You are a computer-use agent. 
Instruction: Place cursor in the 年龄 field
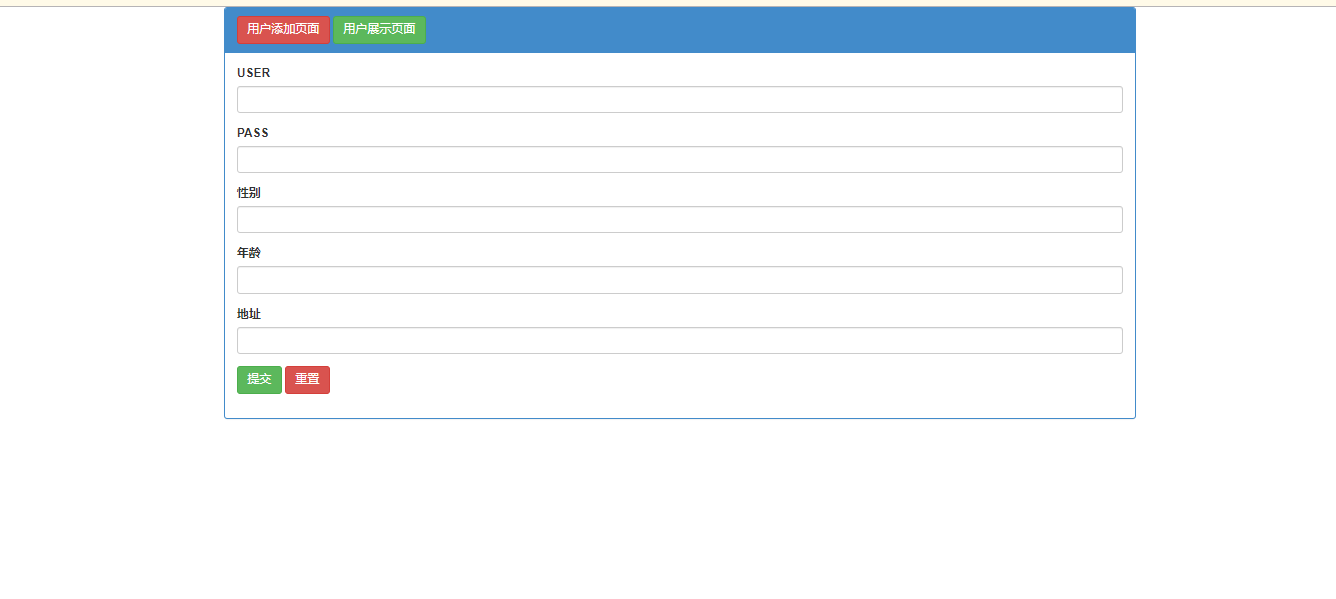point(679,280)
